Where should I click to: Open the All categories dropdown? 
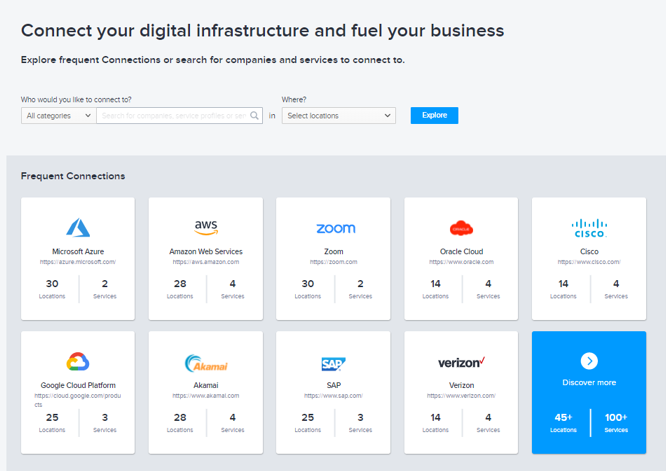coord(59,116)
